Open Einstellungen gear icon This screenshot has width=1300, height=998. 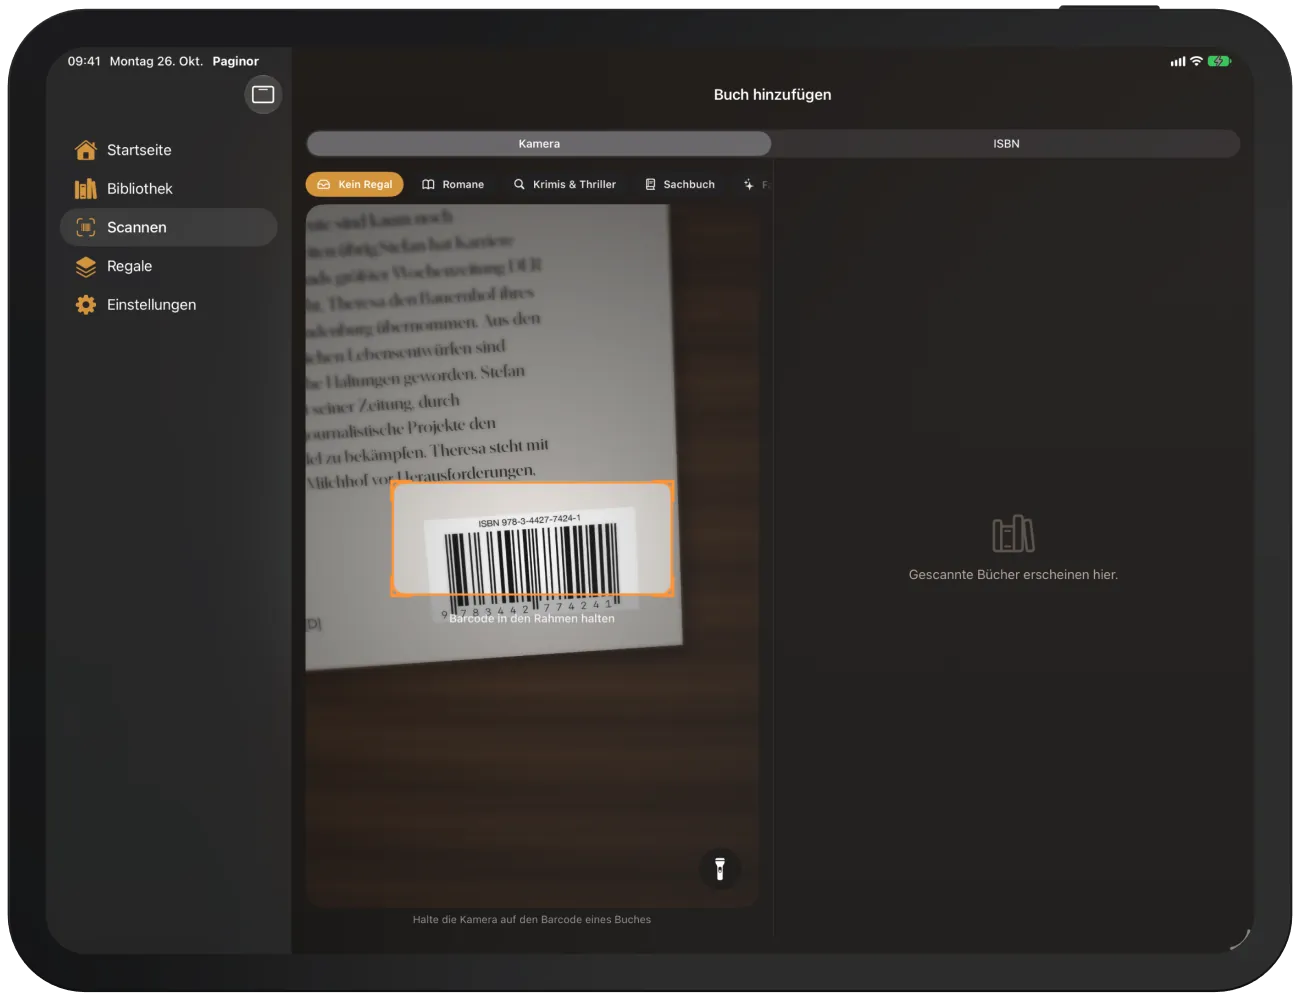(86, 305)
